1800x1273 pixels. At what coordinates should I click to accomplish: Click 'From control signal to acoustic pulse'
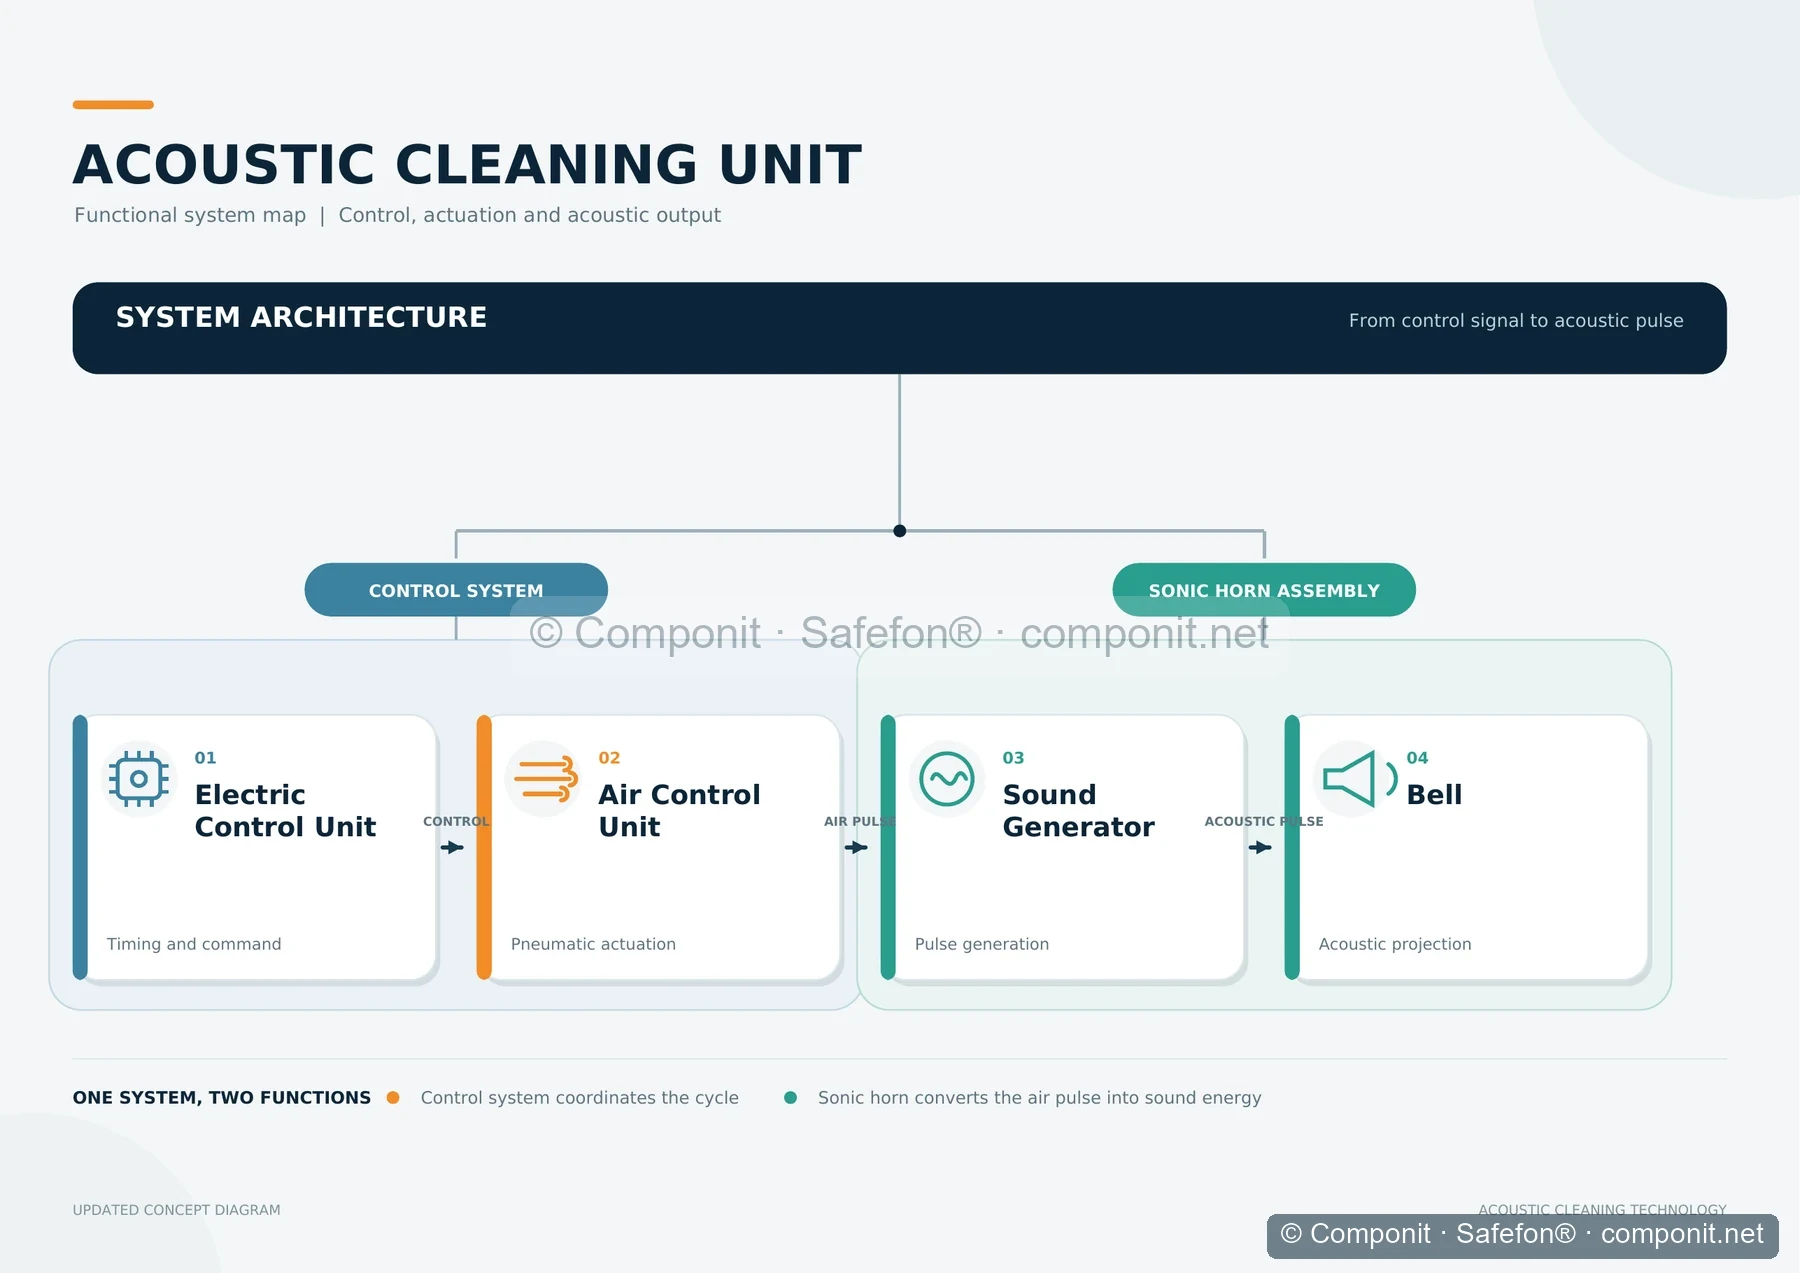click(1516, 320)
